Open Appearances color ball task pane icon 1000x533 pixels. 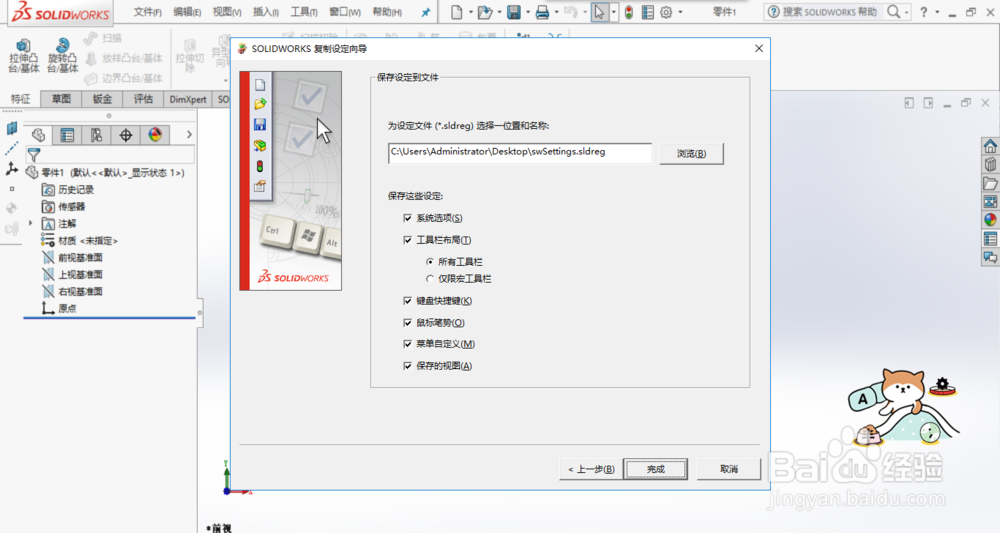(x=990, y=220)
